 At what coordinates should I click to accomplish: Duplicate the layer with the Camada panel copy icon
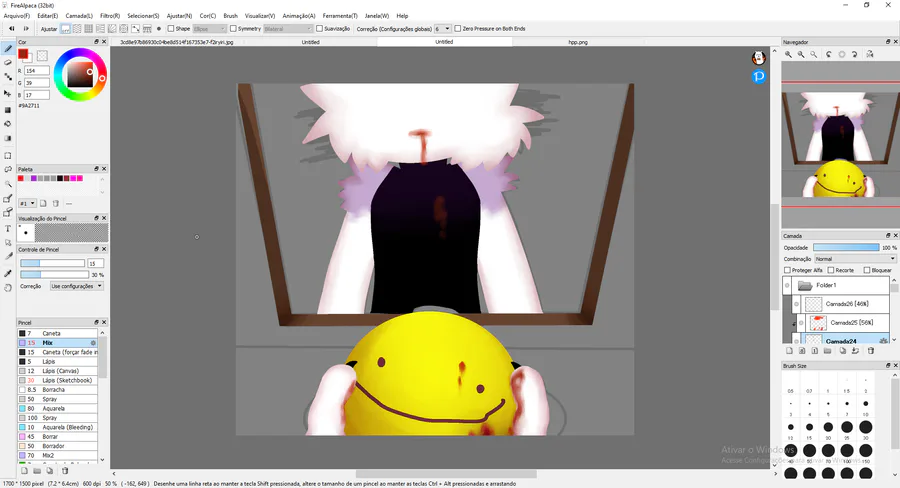click(842, 350)
